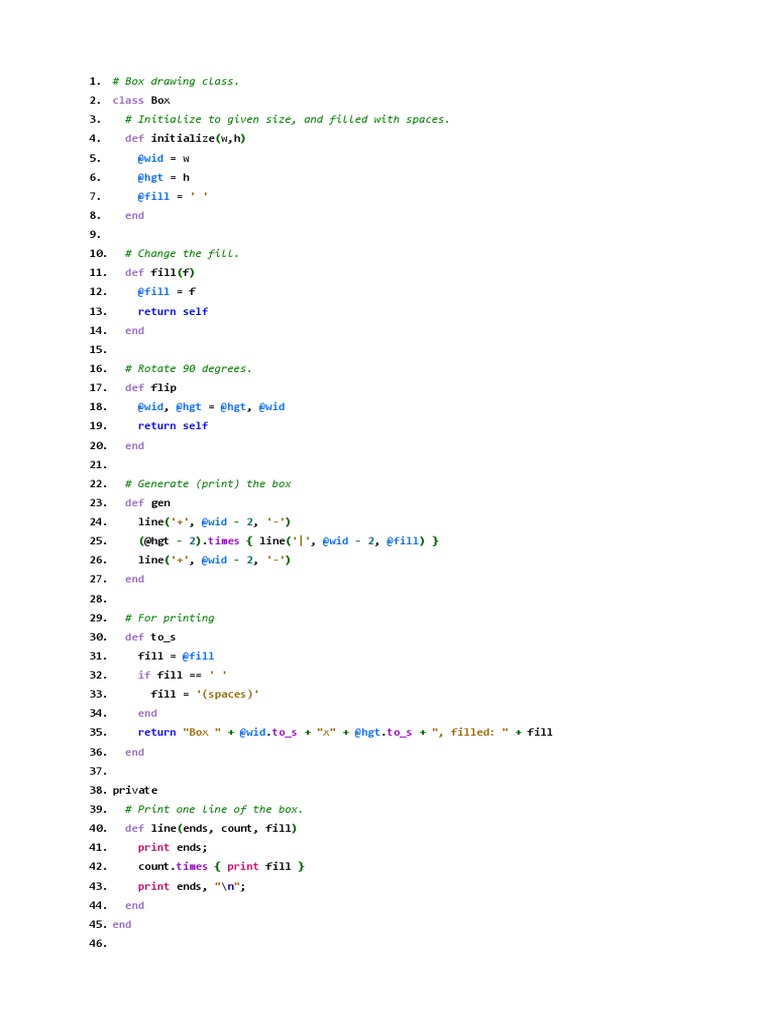The image size is (768, 1024).
Task: Click the final 'end' on line 45
Action: coord(122,924)
